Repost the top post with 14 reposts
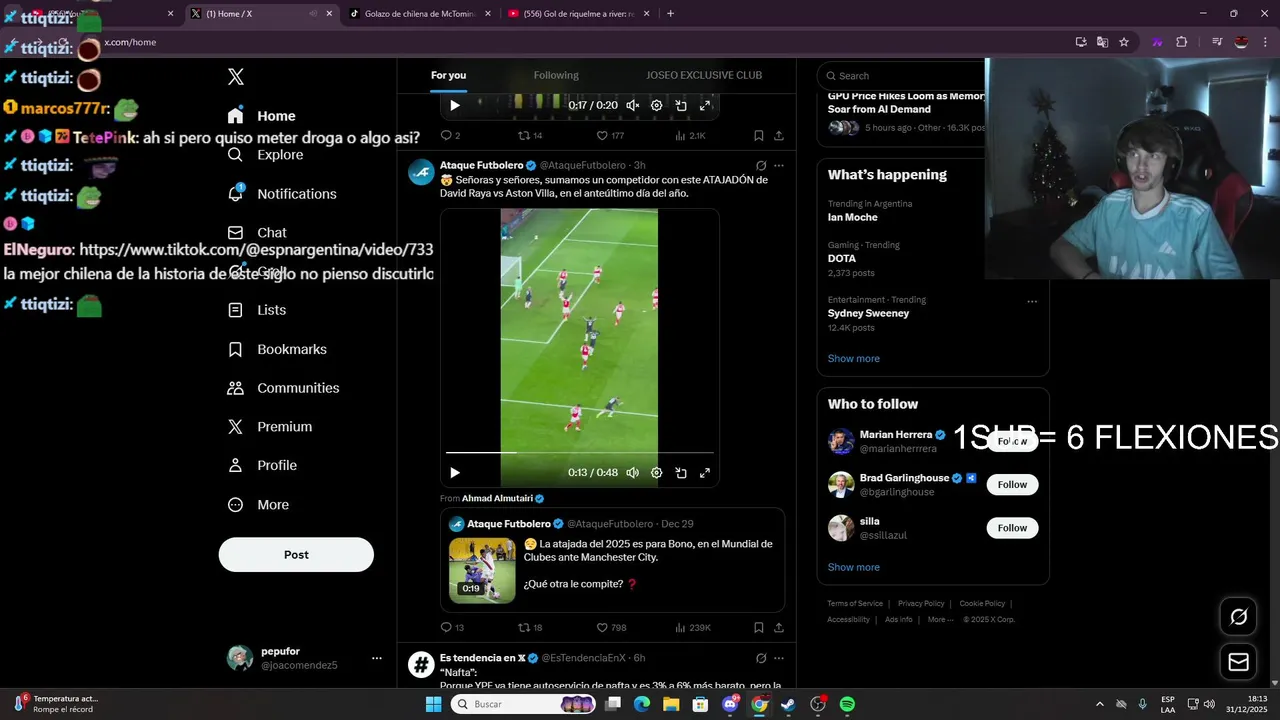 [530, 136]
